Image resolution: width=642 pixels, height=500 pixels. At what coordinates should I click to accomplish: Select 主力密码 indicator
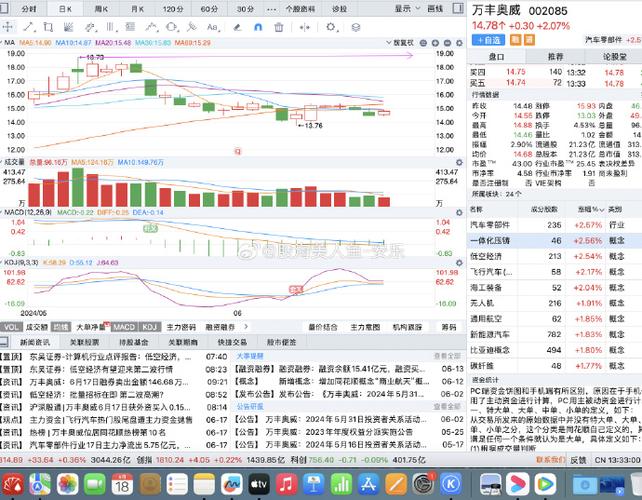181,327
